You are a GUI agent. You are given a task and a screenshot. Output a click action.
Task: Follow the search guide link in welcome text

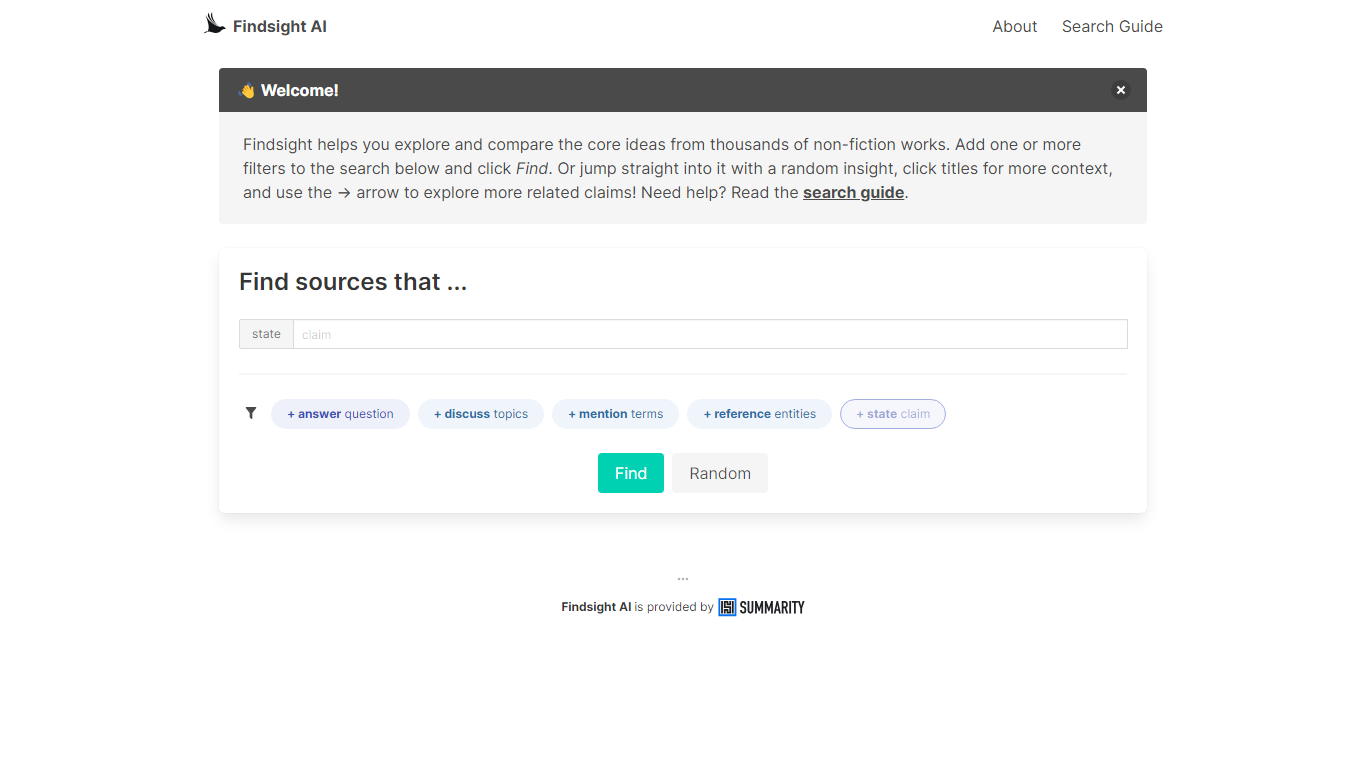853,193
